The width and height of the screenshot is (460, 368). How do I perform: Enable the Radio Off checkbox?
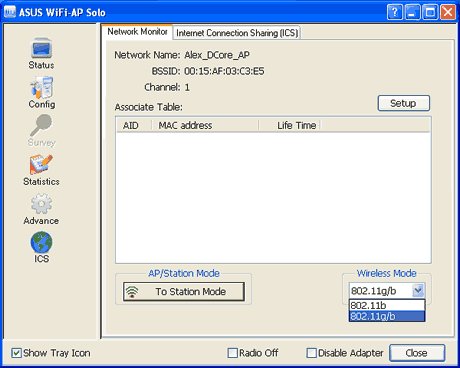tap(232, 353)
